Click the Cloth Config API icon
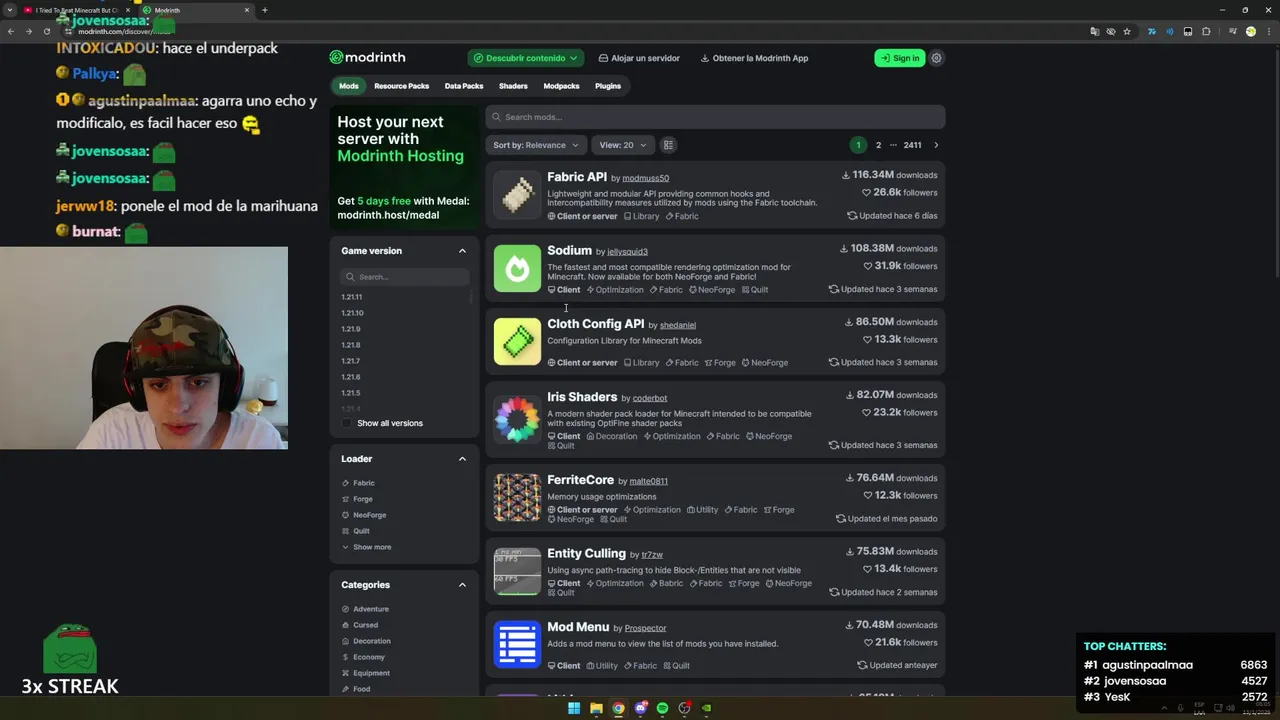Screen dimensions: 1280x720 point(517,341)
